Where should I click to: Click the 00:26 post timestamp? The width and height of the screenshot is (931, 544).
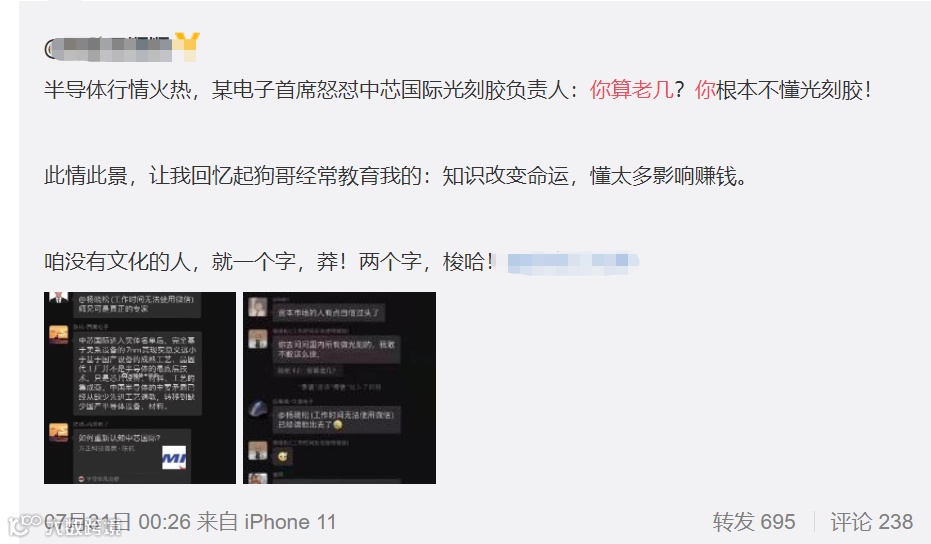click(x=164, y=522)
